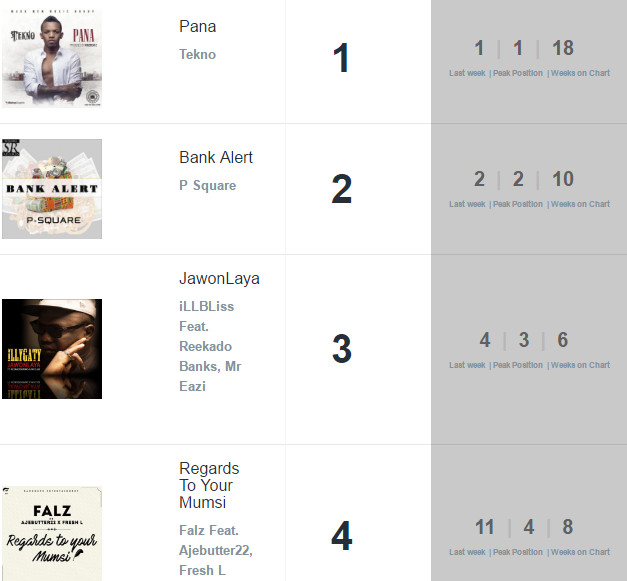The height and width of the screenshot is (581, 627).
Task: Open the Pana album cover thumbnail
Action: tap(52, 58)
